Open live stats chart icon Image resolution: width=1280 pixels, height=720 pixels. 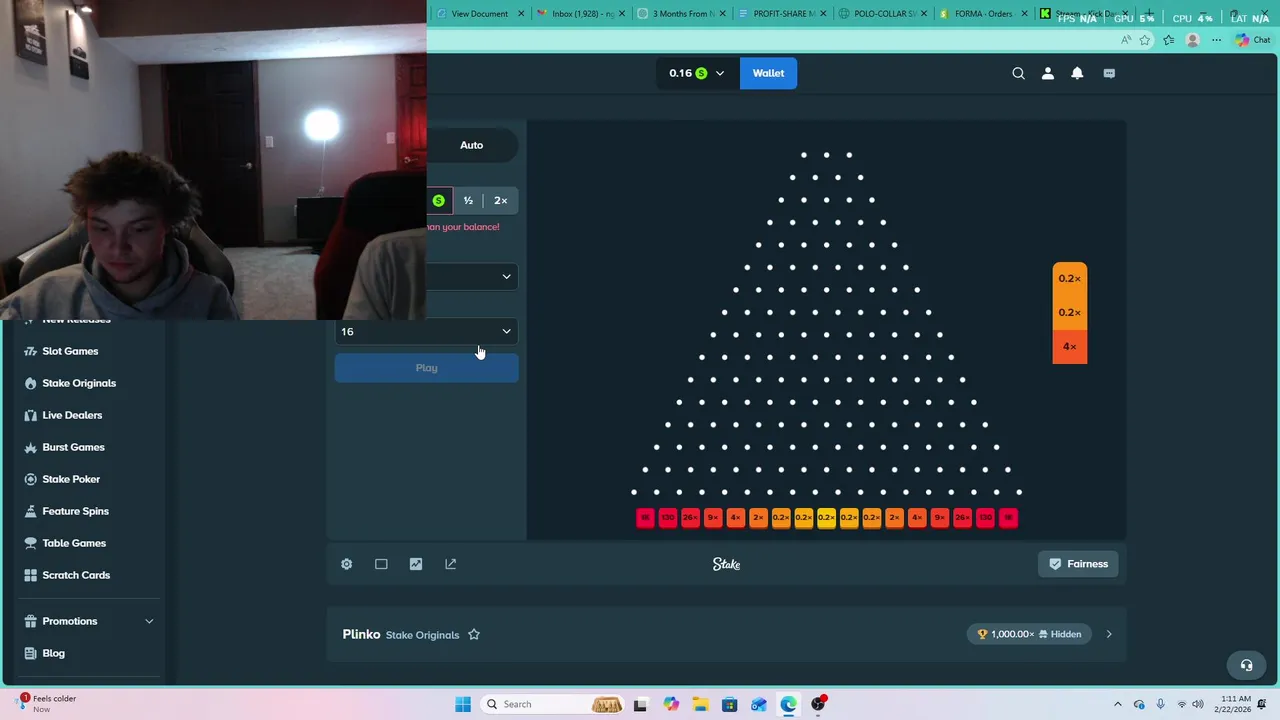coord(416,564)
